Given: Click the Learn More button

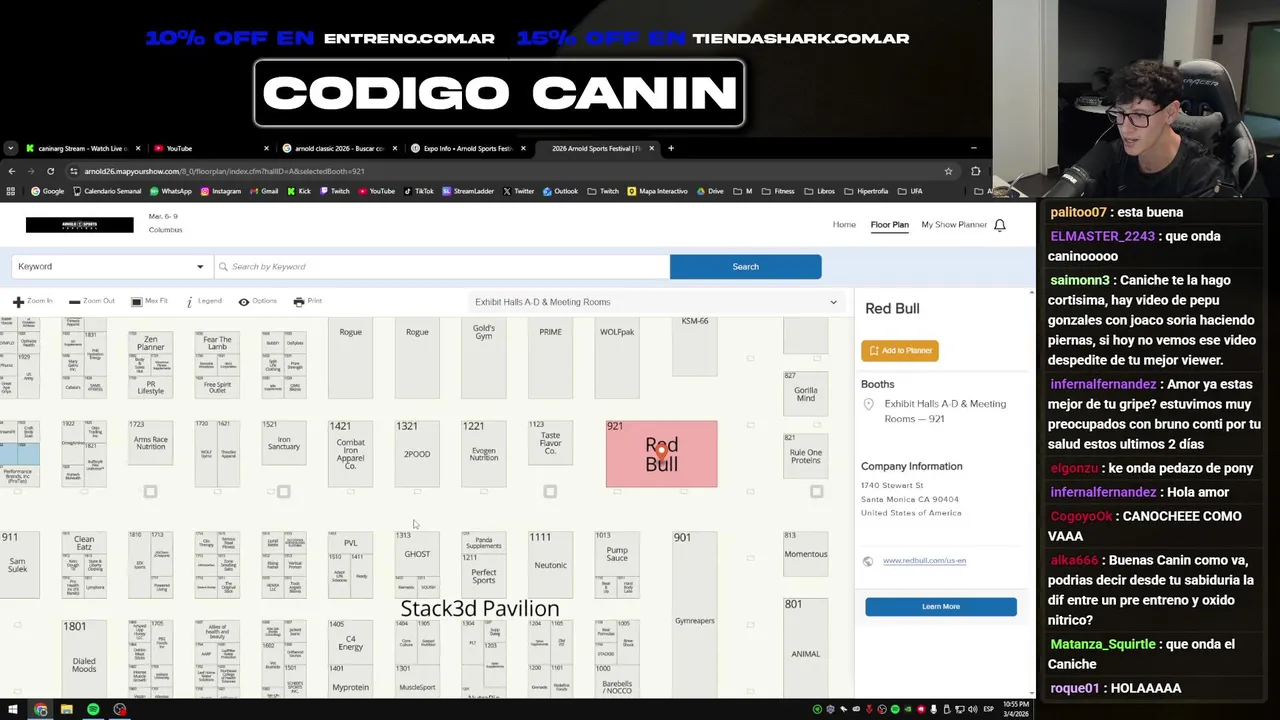Looking at the screenshot, I should coord(941,607).
